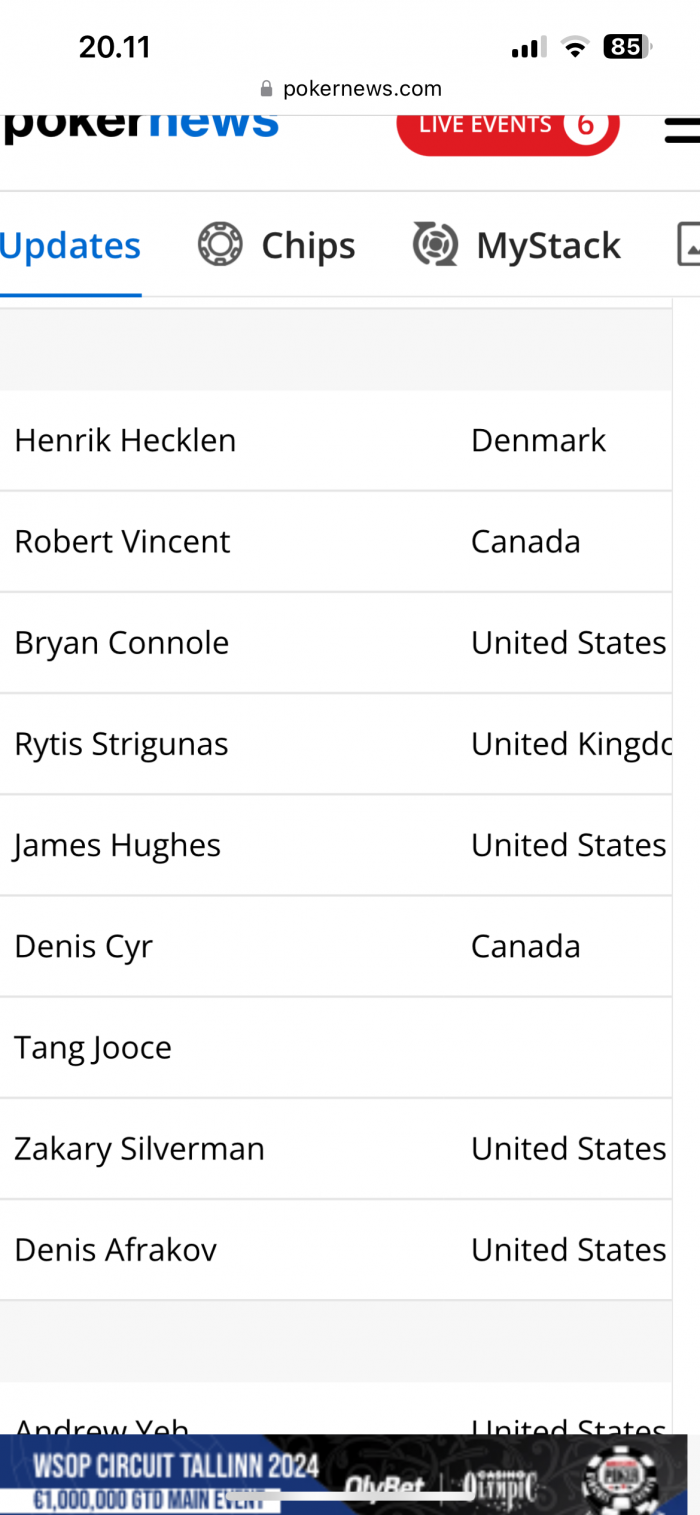Open the LIVE EVENTS button
The width and height of the screenshot is (700, 1515).
click(508, 126)
